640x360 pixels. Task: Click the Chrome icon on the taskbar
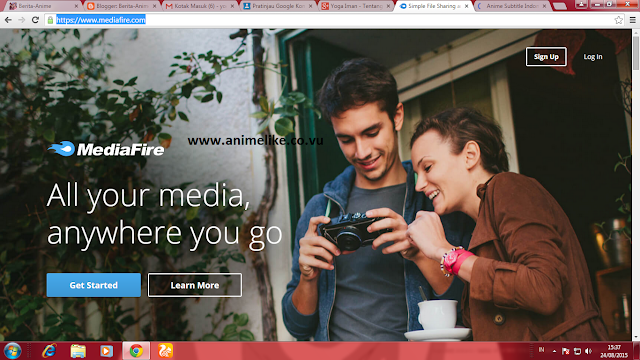[136, 351]
